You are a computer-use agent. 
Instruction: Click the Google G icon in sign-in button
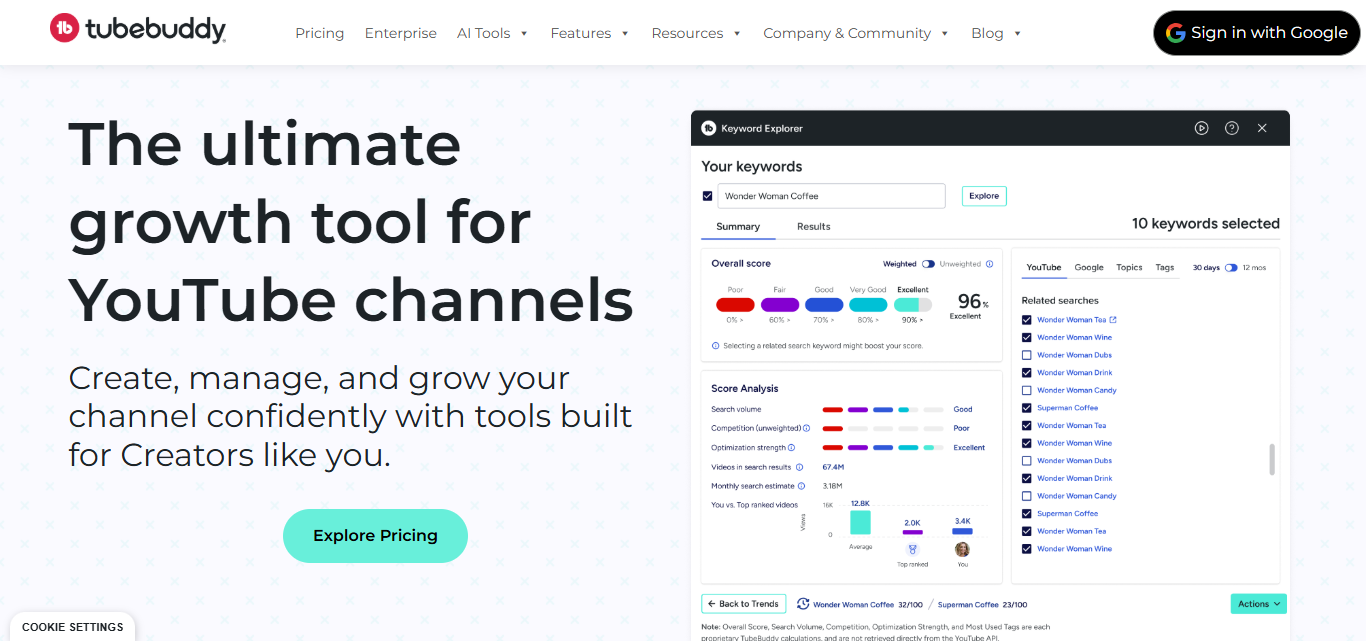pyautogui.click(x=1176, y=32)
